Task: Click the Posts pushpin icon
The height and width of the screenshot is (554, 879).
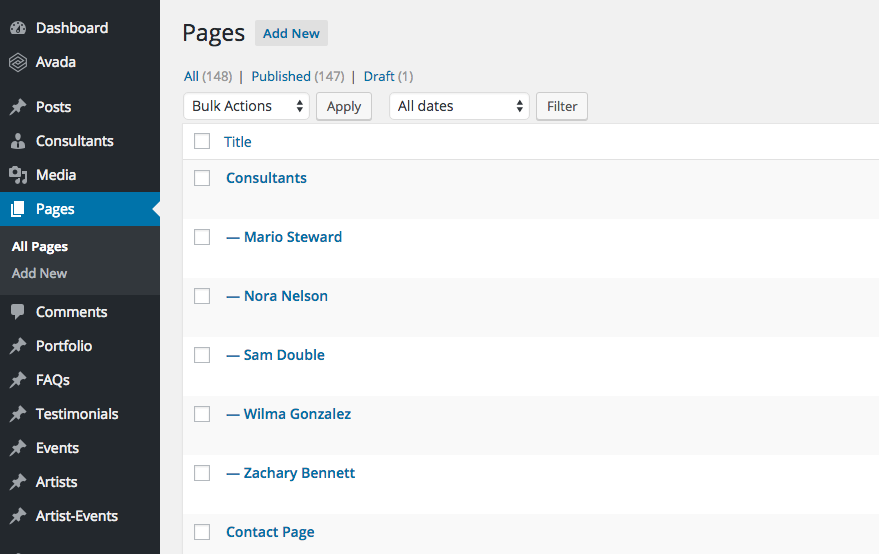Action: tap(18, 107)
